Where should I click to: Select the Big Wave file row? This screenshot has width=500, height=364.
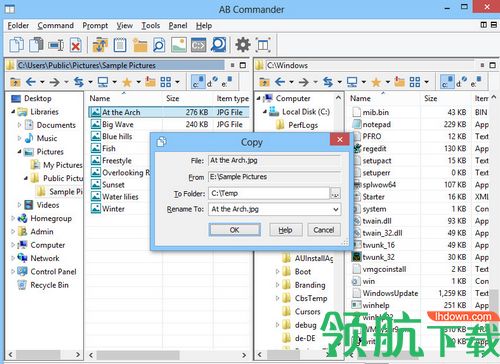point(169,124)
